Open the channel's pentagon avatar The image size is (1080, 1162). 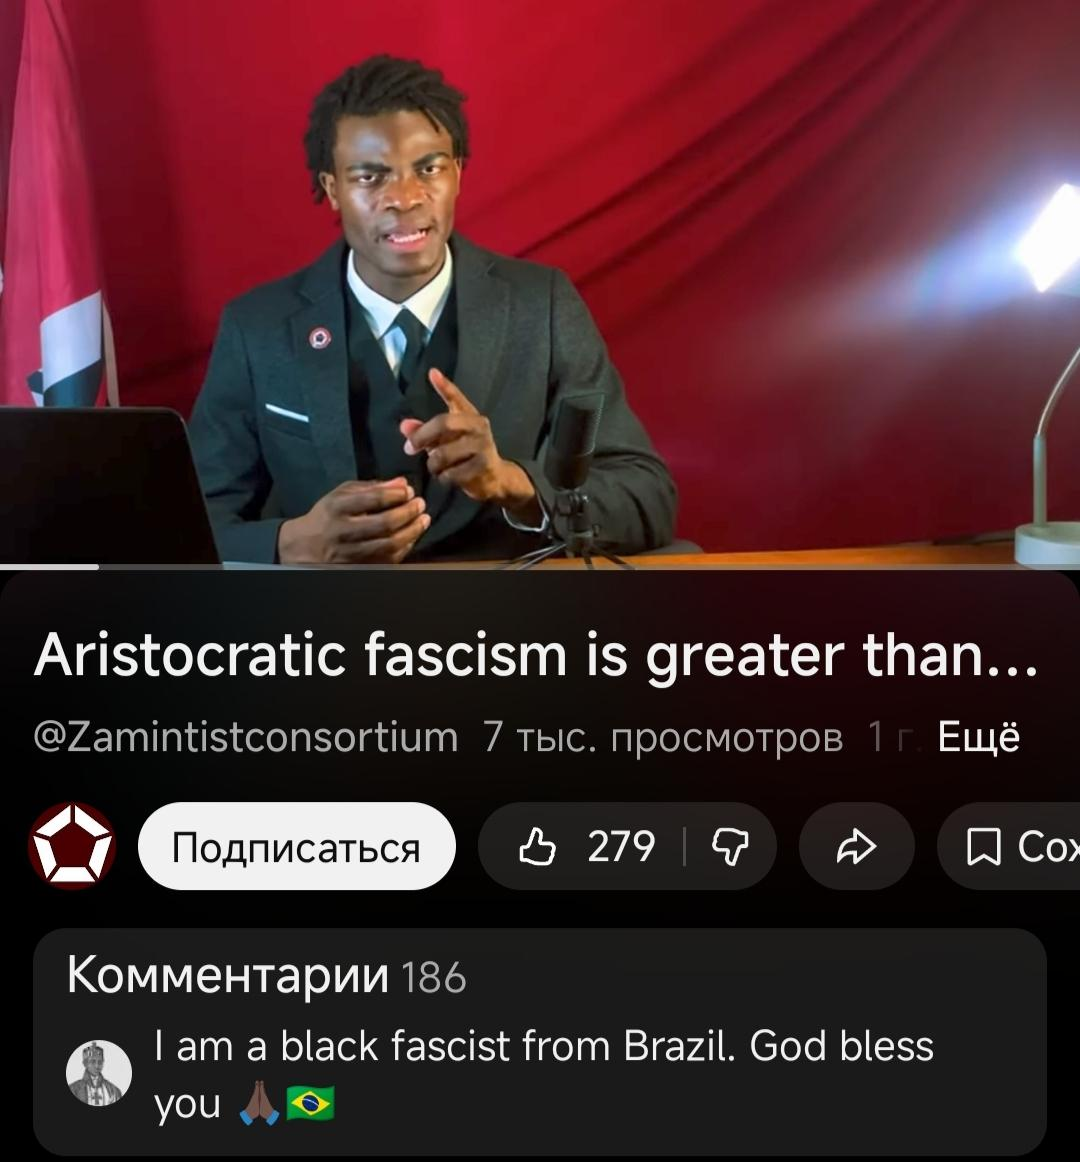click(x=72, y=846)
